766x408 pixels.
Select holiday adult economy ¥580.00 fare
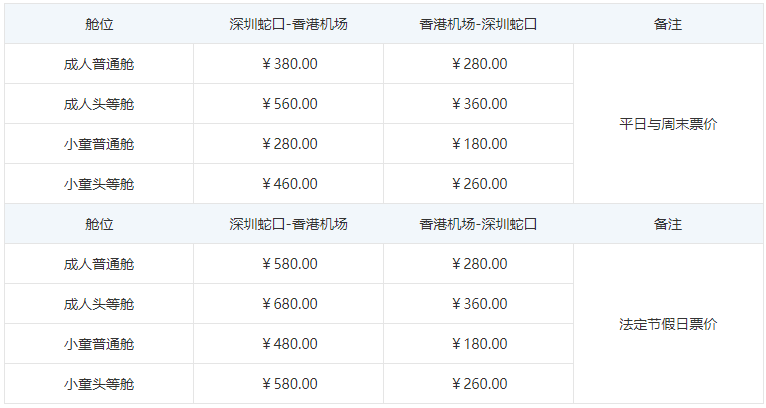[289, 264]
